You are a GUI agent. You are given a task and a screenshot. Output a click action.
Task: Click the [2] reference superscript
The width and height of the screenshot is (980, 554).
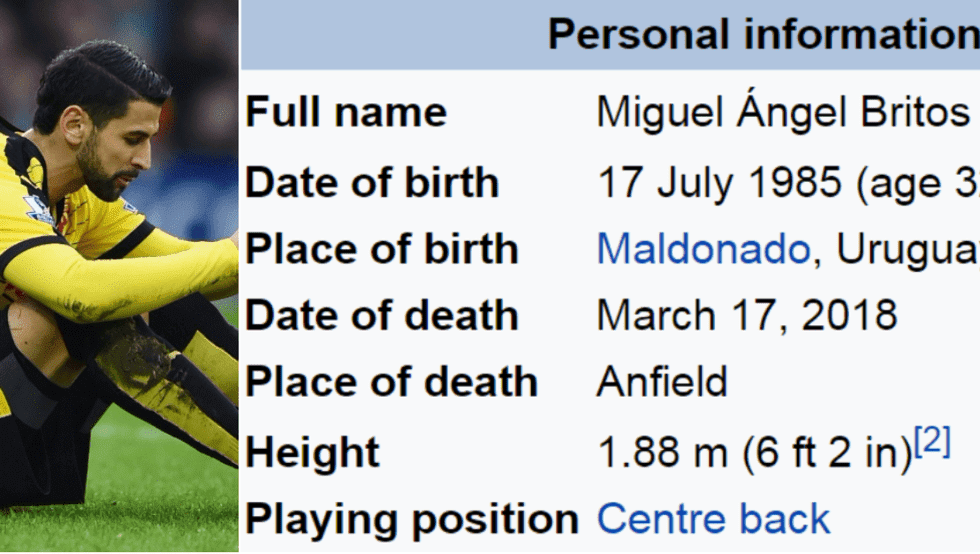931,441
